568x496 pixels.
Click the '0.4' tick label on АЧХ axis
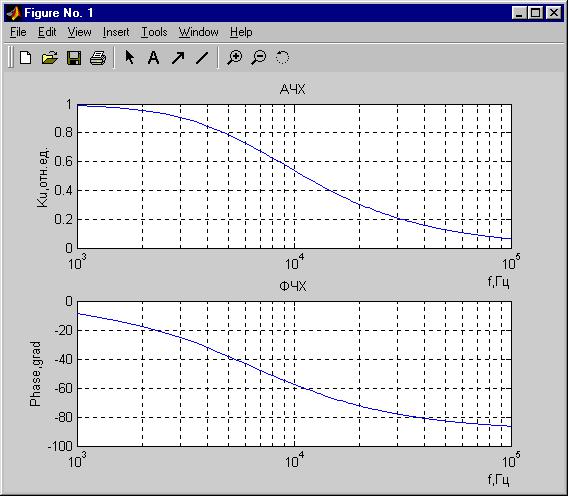click(63, 190)
